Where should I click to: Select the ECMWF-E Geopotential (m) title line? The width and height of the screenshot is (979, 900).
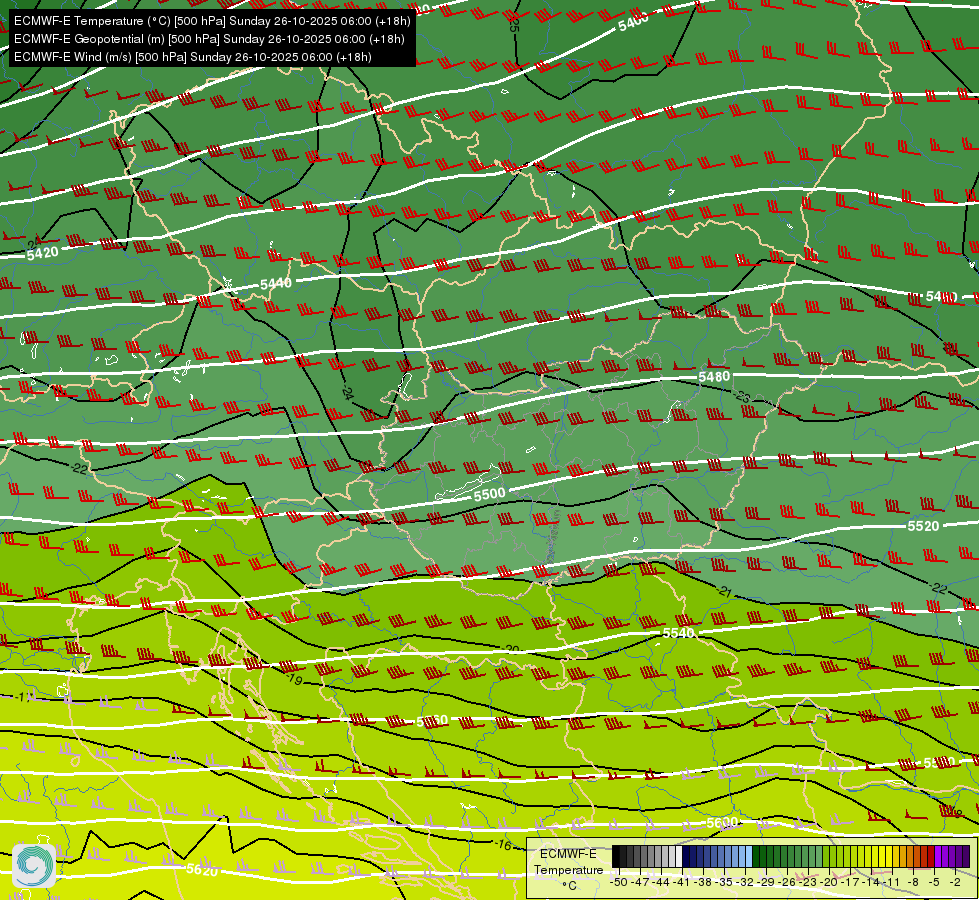[209, 39]
